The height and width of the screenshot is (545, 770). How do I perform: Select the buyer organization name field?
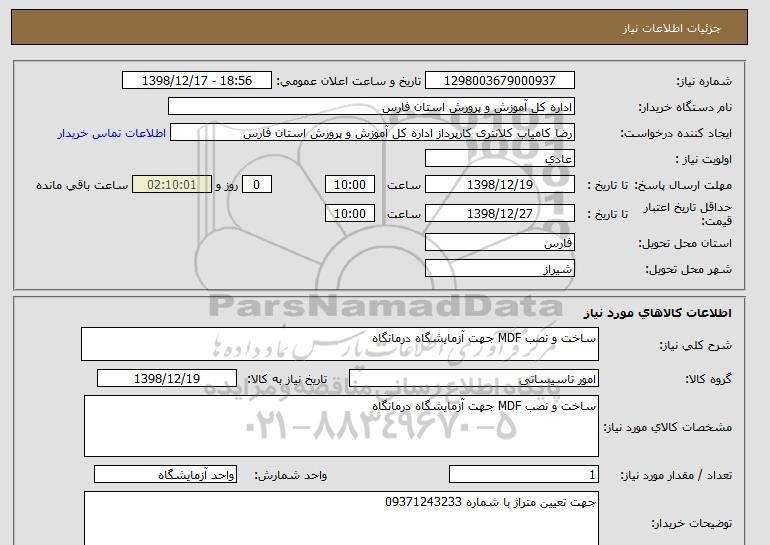click(x=371, y=107)
